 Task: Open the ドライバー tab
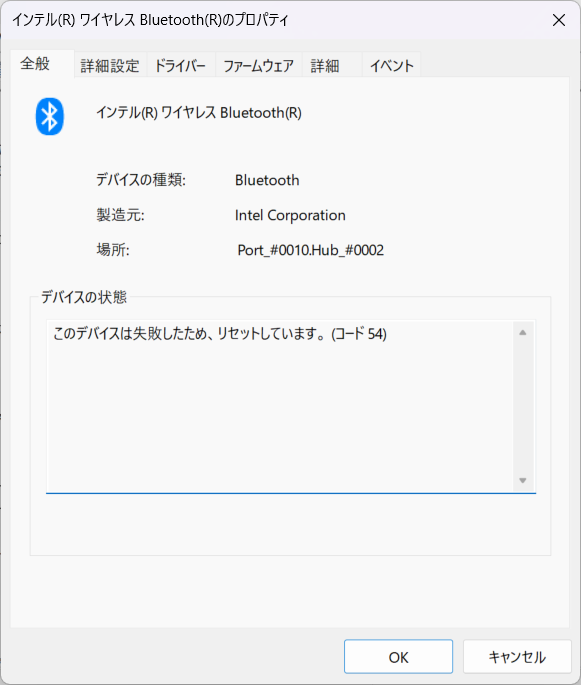pyautogui.click(x=180, y=66)
